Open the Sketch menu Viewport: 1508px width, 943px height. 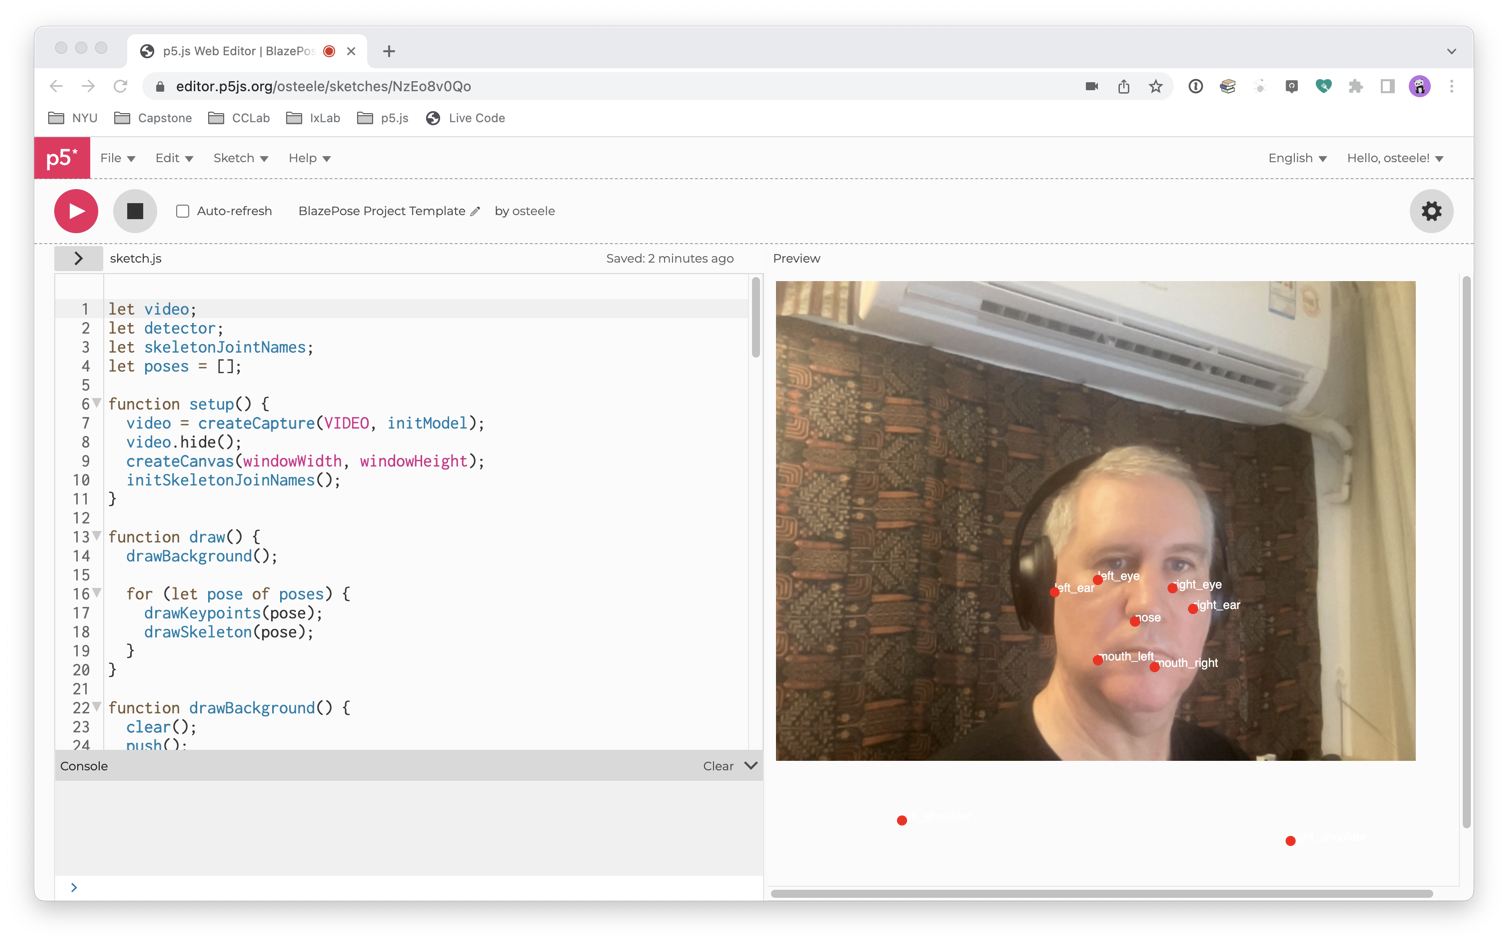click(240, 158)
